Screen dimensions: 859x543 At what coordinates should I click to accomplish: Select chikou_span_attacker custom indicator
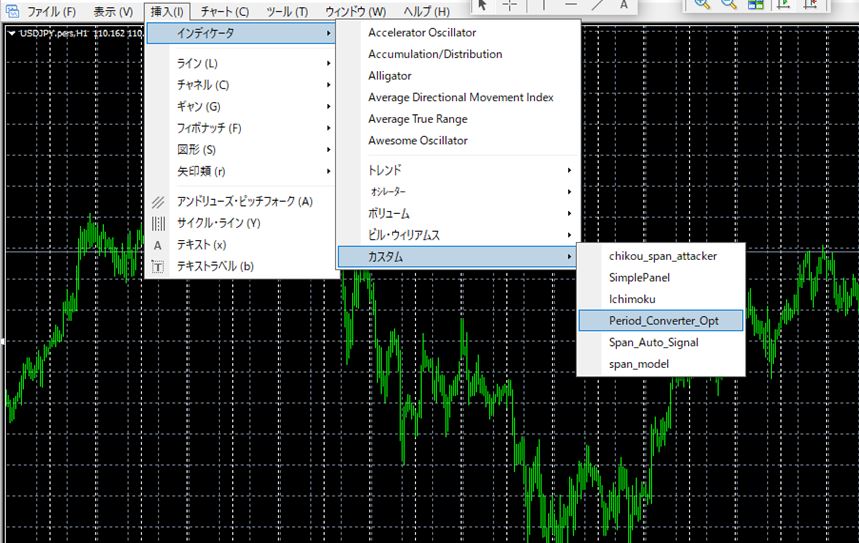pos(661,256)
